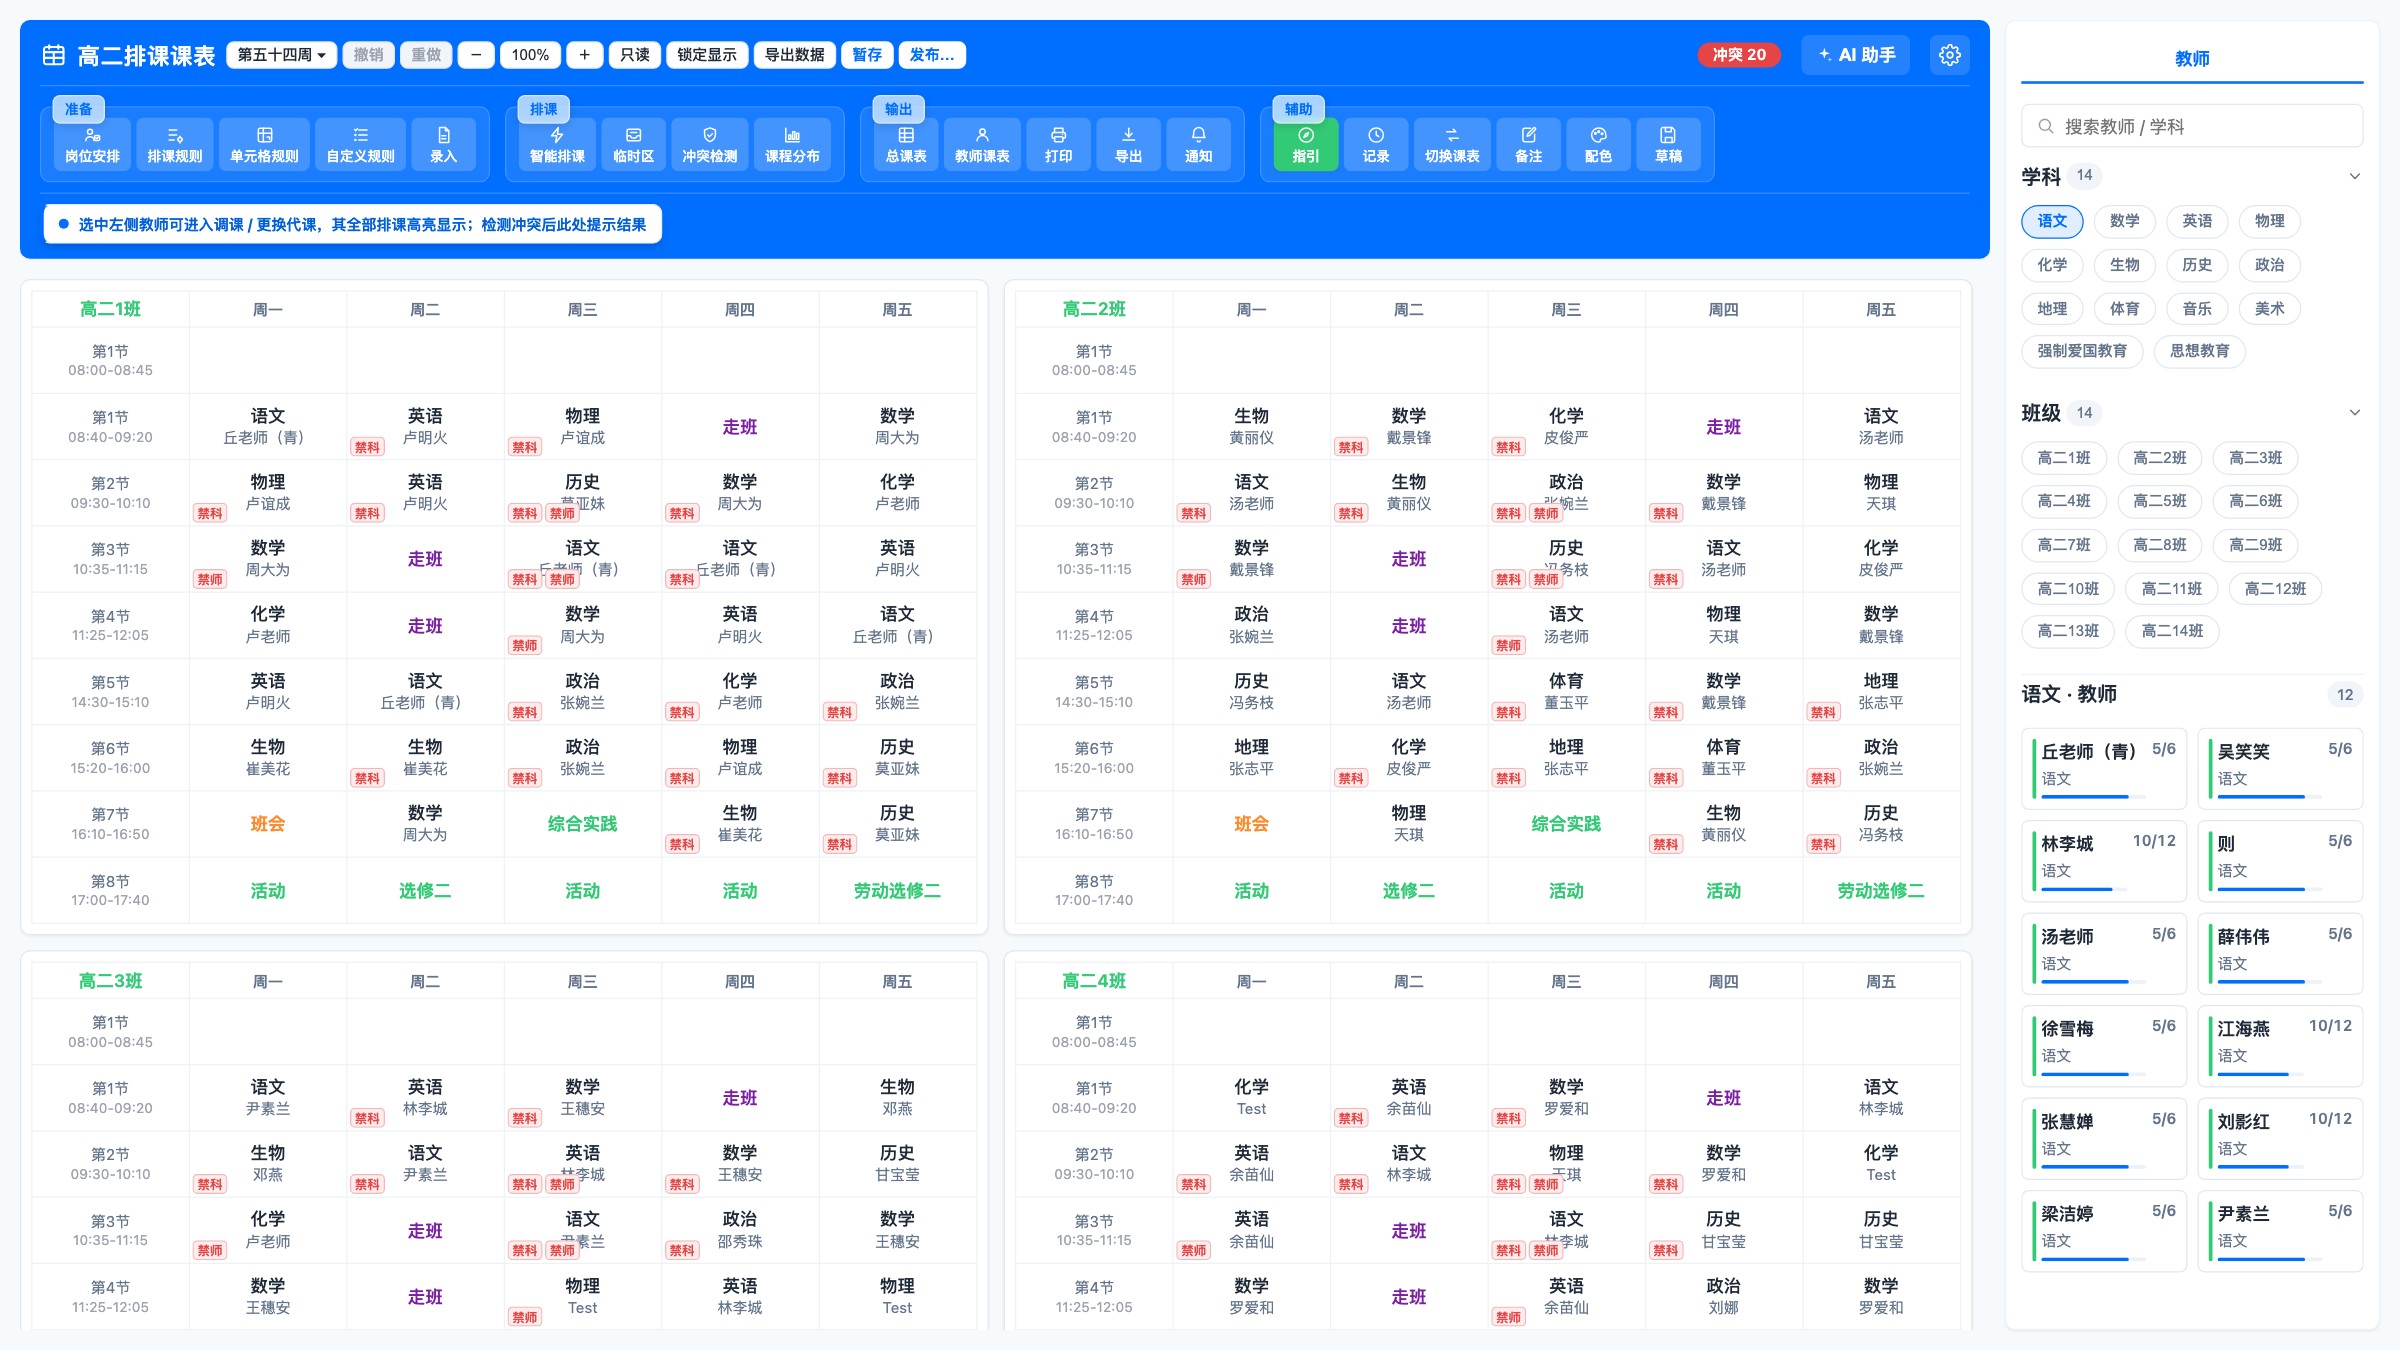Open the settings gear in header
Viewport: 2400px width, 1350px height.
[x=1950, y=55]
